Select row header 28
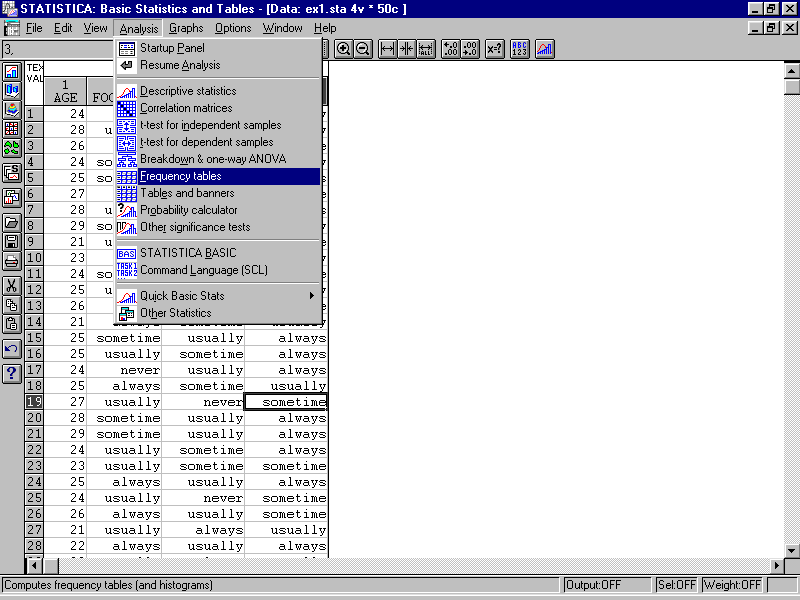 pyautogui.click(x=34, y=545)
